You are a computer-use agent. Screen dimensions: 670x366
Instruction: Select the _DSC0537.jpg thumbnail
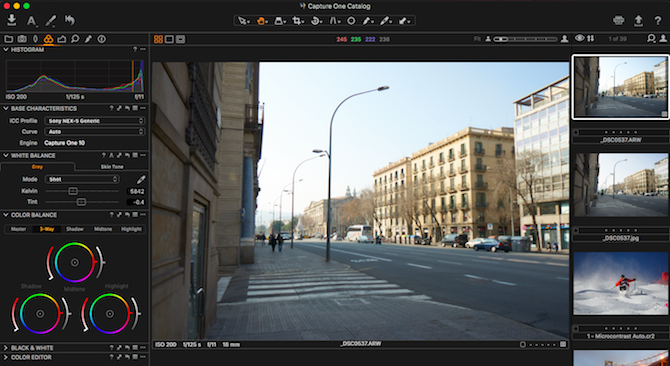[x=620, y=184]
